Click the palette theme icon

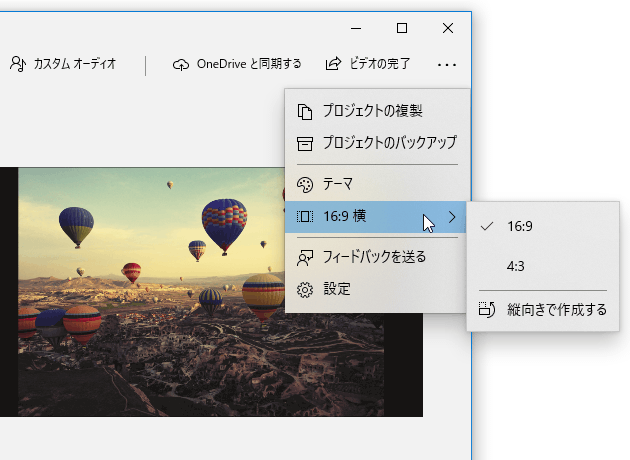(x=305, y=185)
